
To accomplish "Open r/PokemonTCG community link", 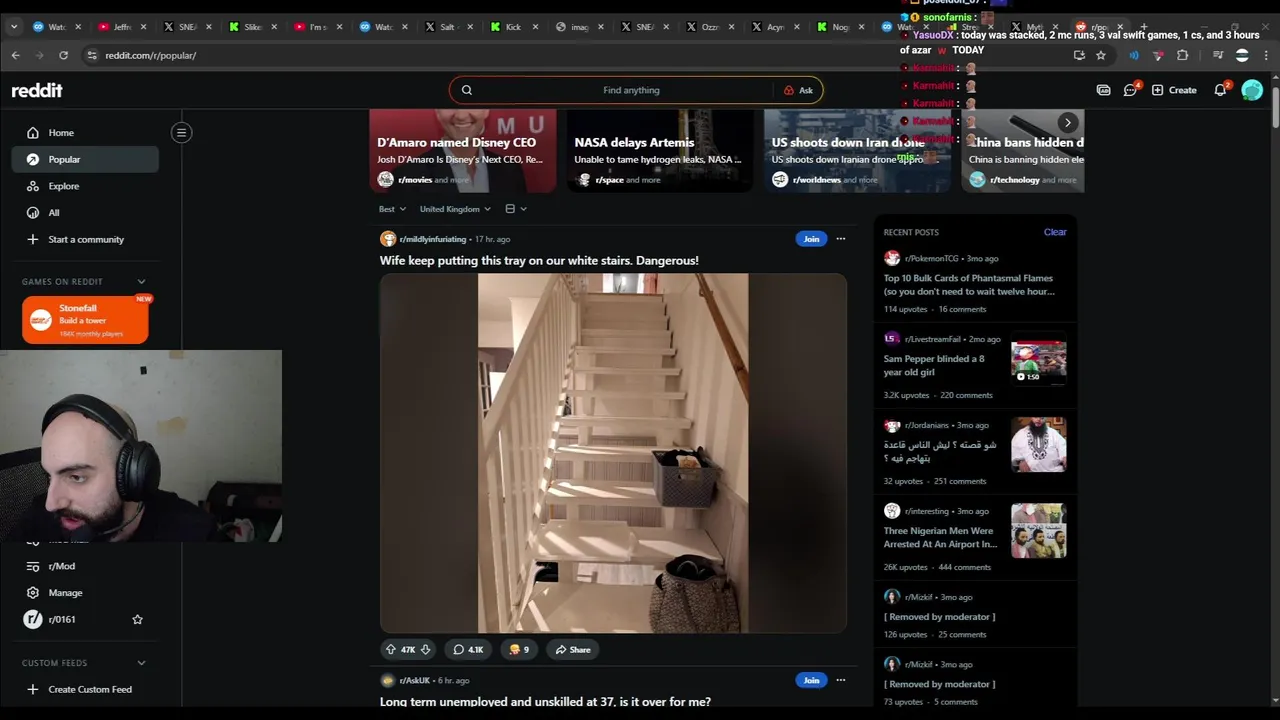I will [x=931, y=259].
